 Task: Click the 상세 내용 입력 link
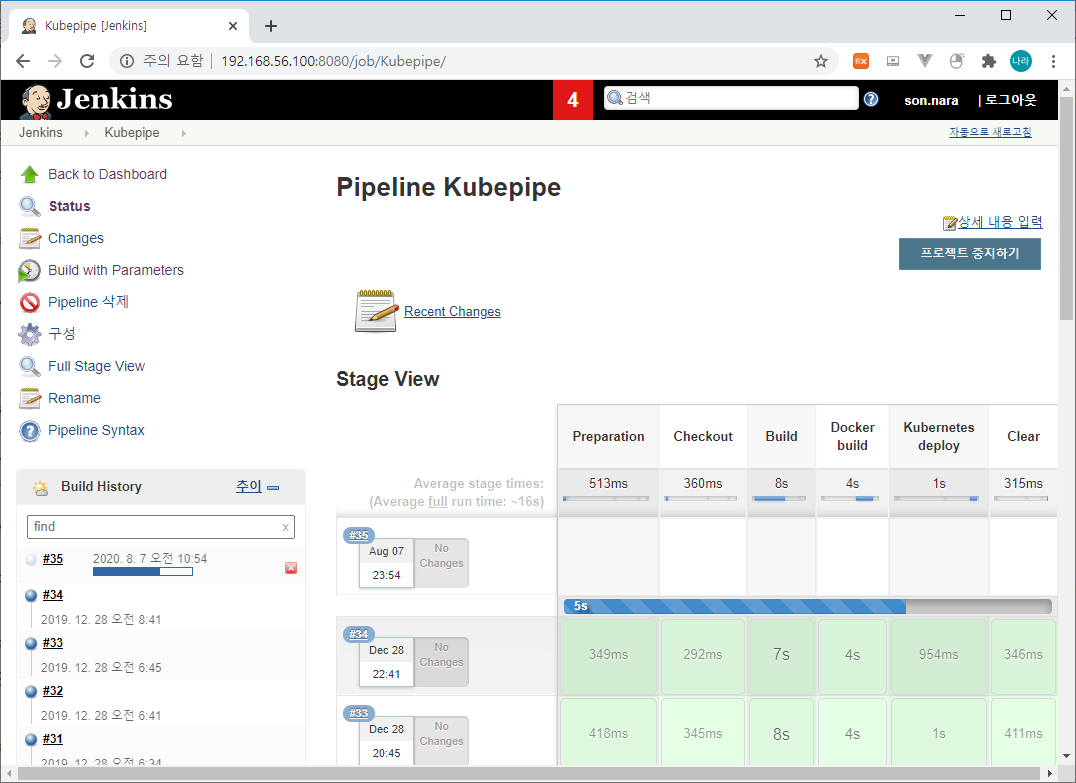tap(1000, 222)
